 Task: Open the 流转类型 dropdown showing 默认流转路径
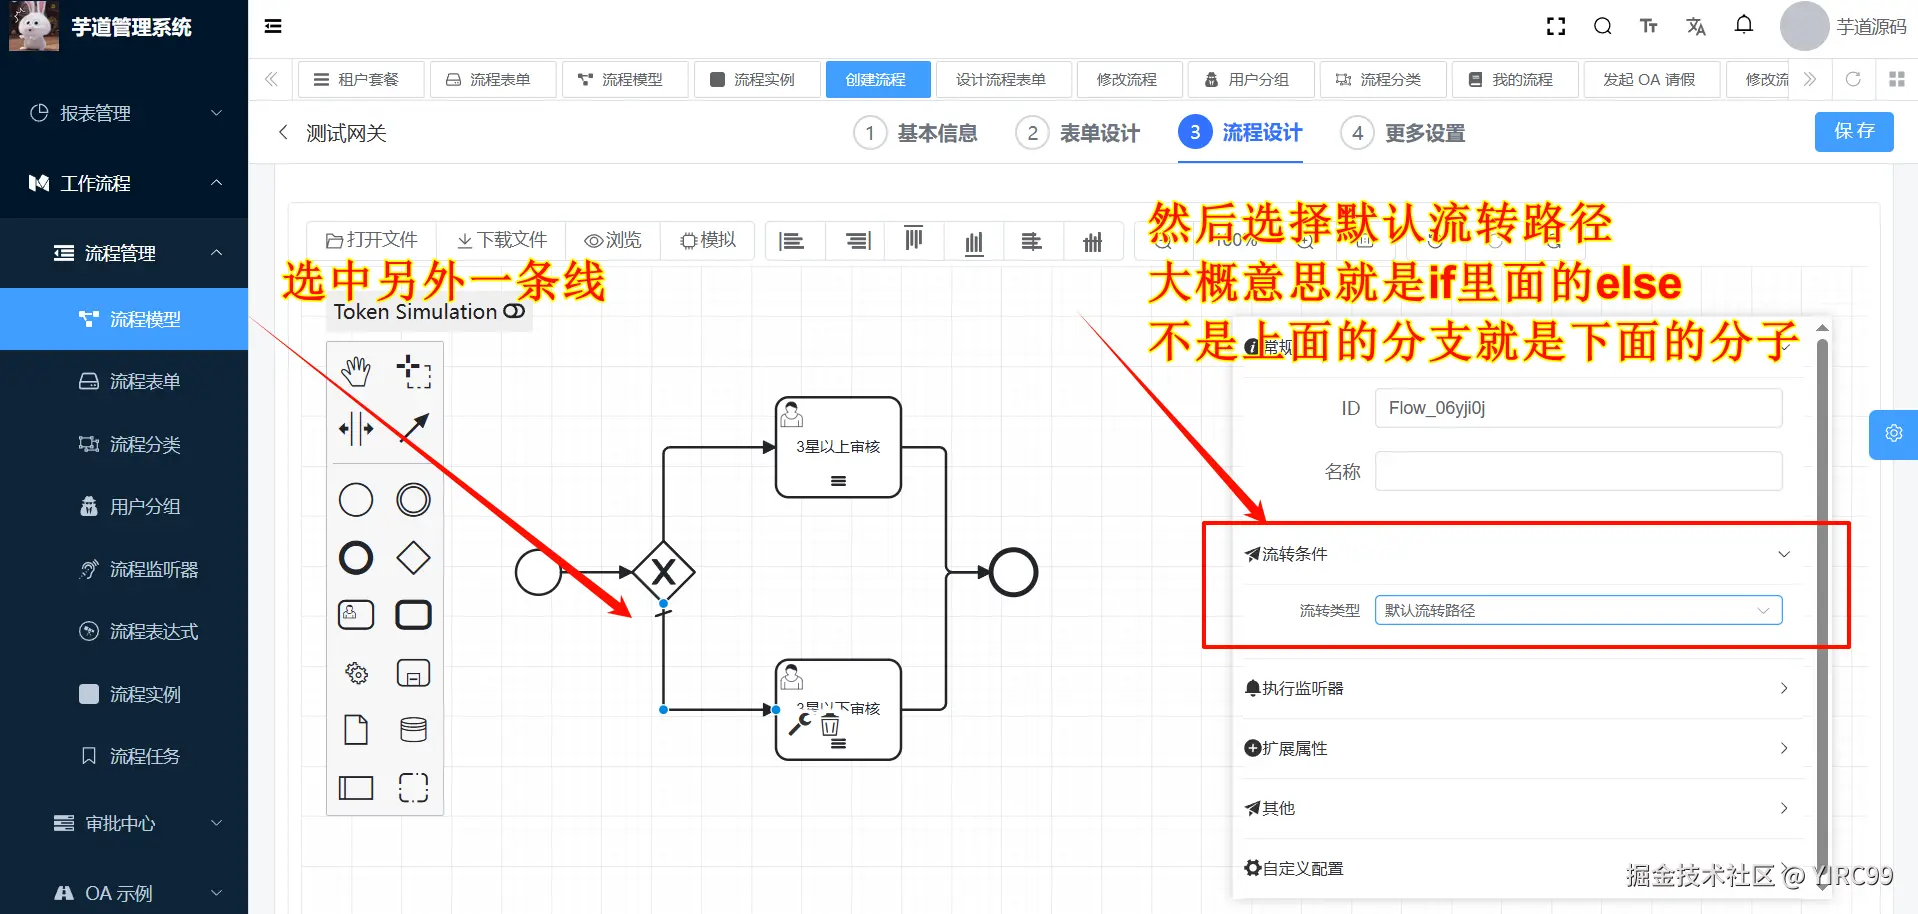click(1577, 610)
